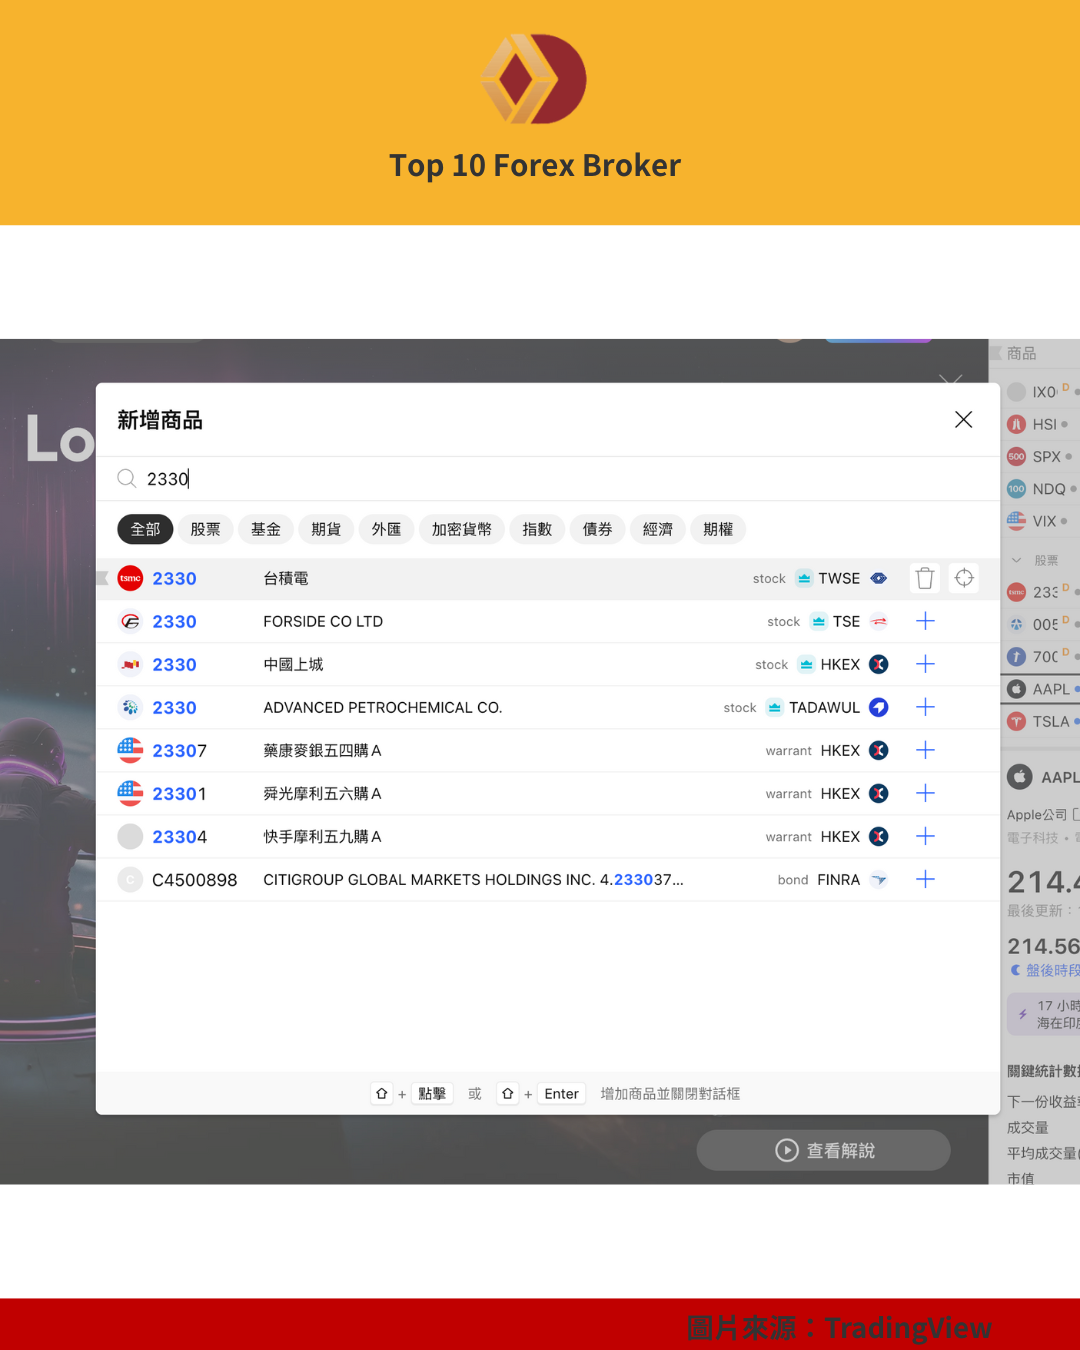This screenshot has height=1350, width=1080.
Task: Add CITIGROUP bond with plus icon
Action: click(x=926, y=879)
